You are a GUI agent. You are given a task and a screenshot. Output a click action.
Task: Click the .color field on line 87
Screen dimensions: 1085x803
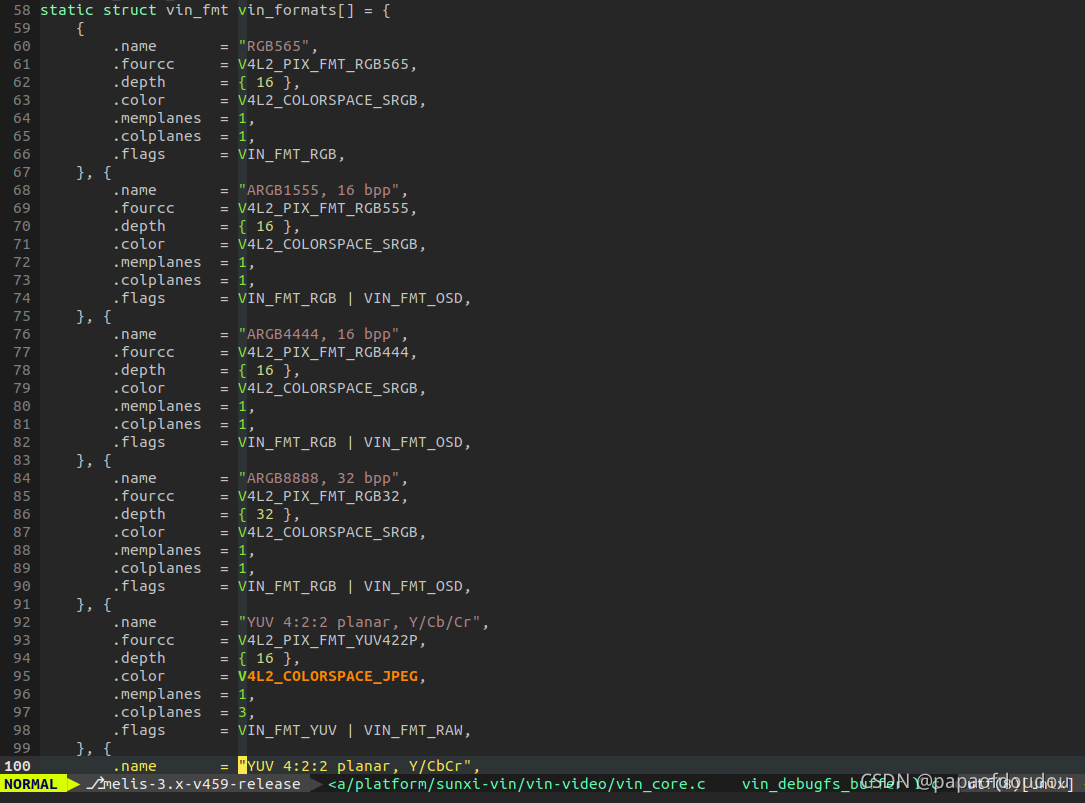[x=139, y=532]
